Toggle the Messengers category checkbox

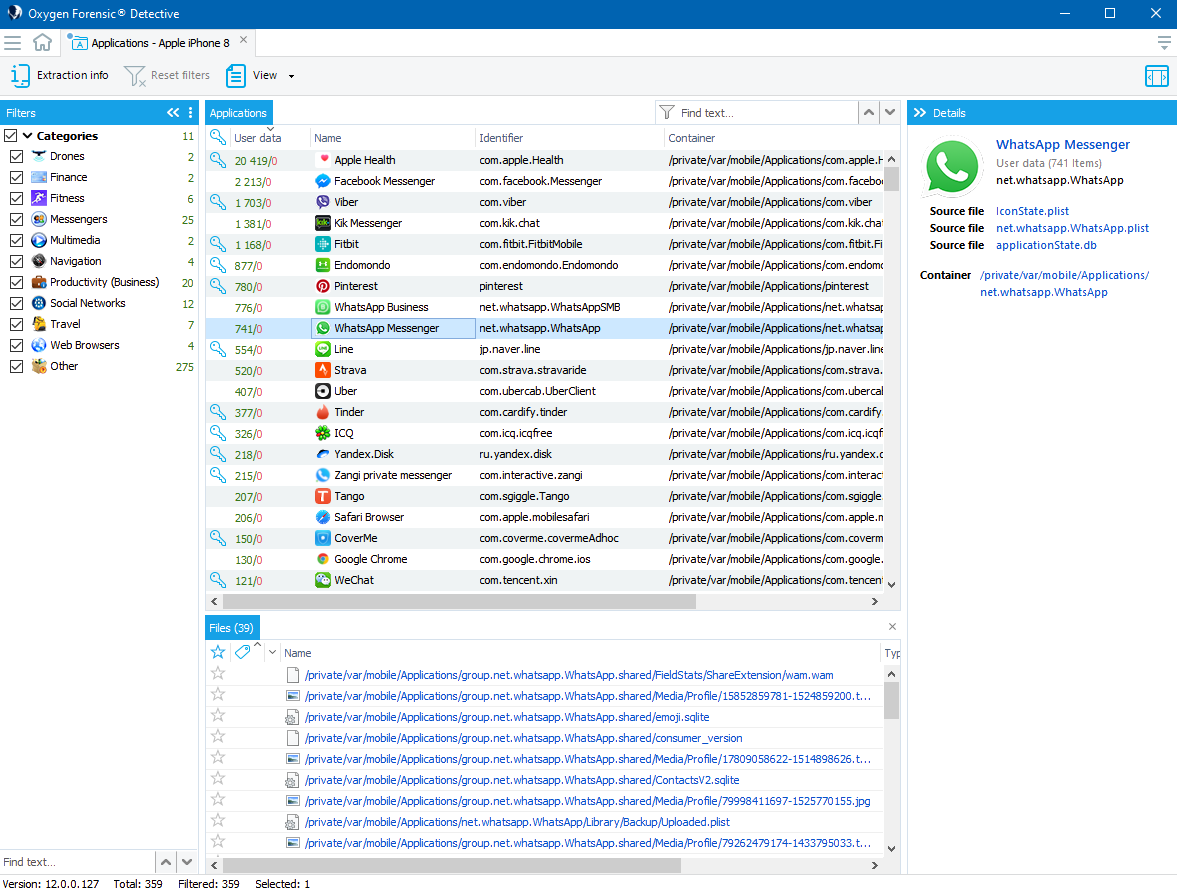tap(16, 220)
